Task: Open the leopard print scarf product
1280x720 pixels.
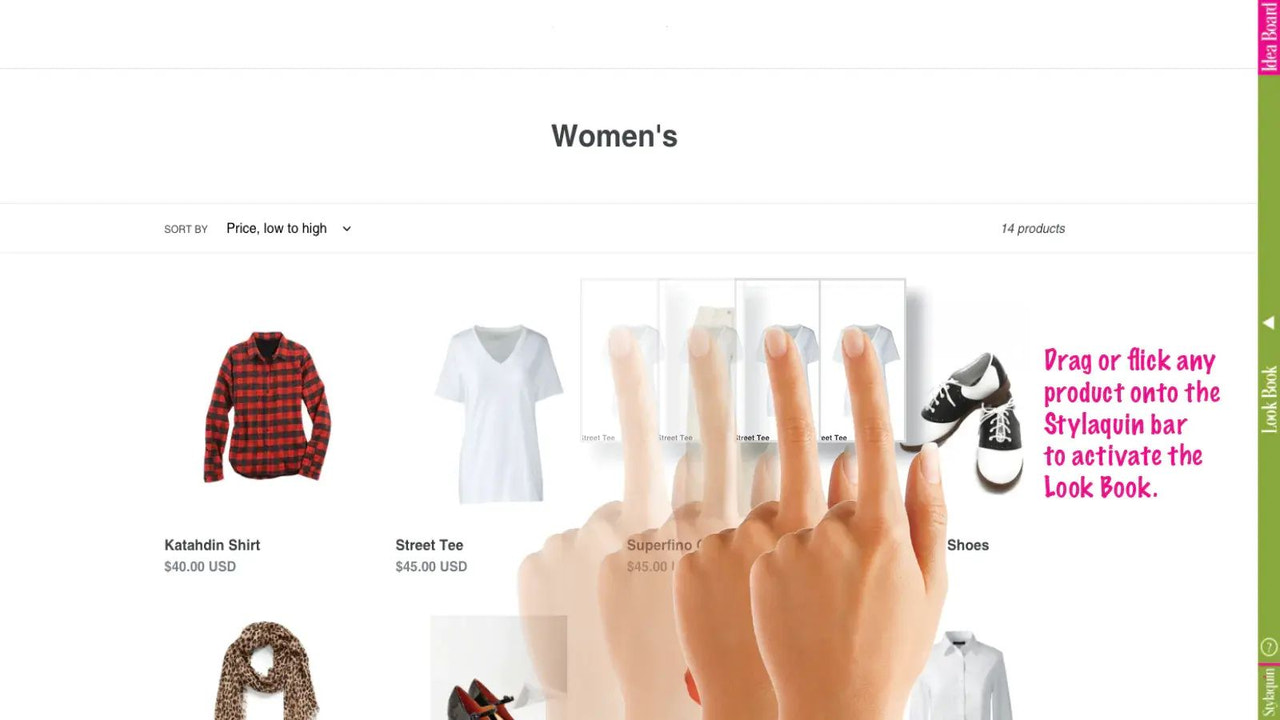Action: click(x=266, y=670)
